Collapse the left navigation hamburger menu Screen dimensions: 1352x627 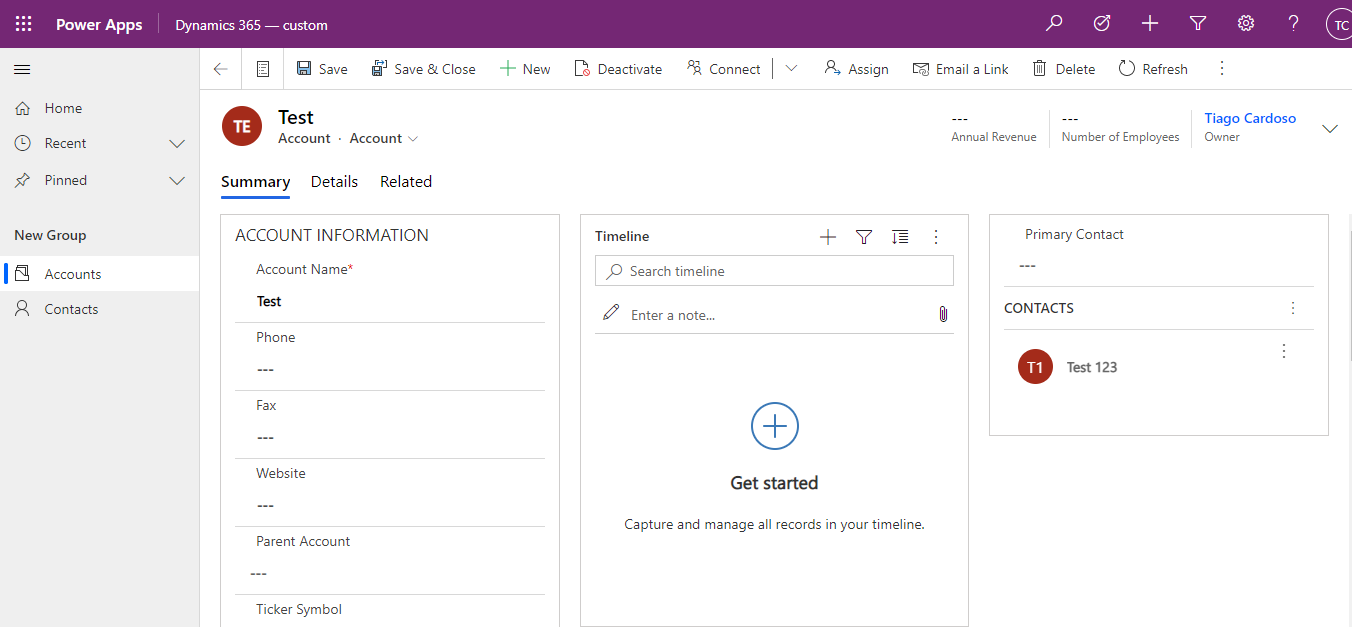(x=22, y=69)
